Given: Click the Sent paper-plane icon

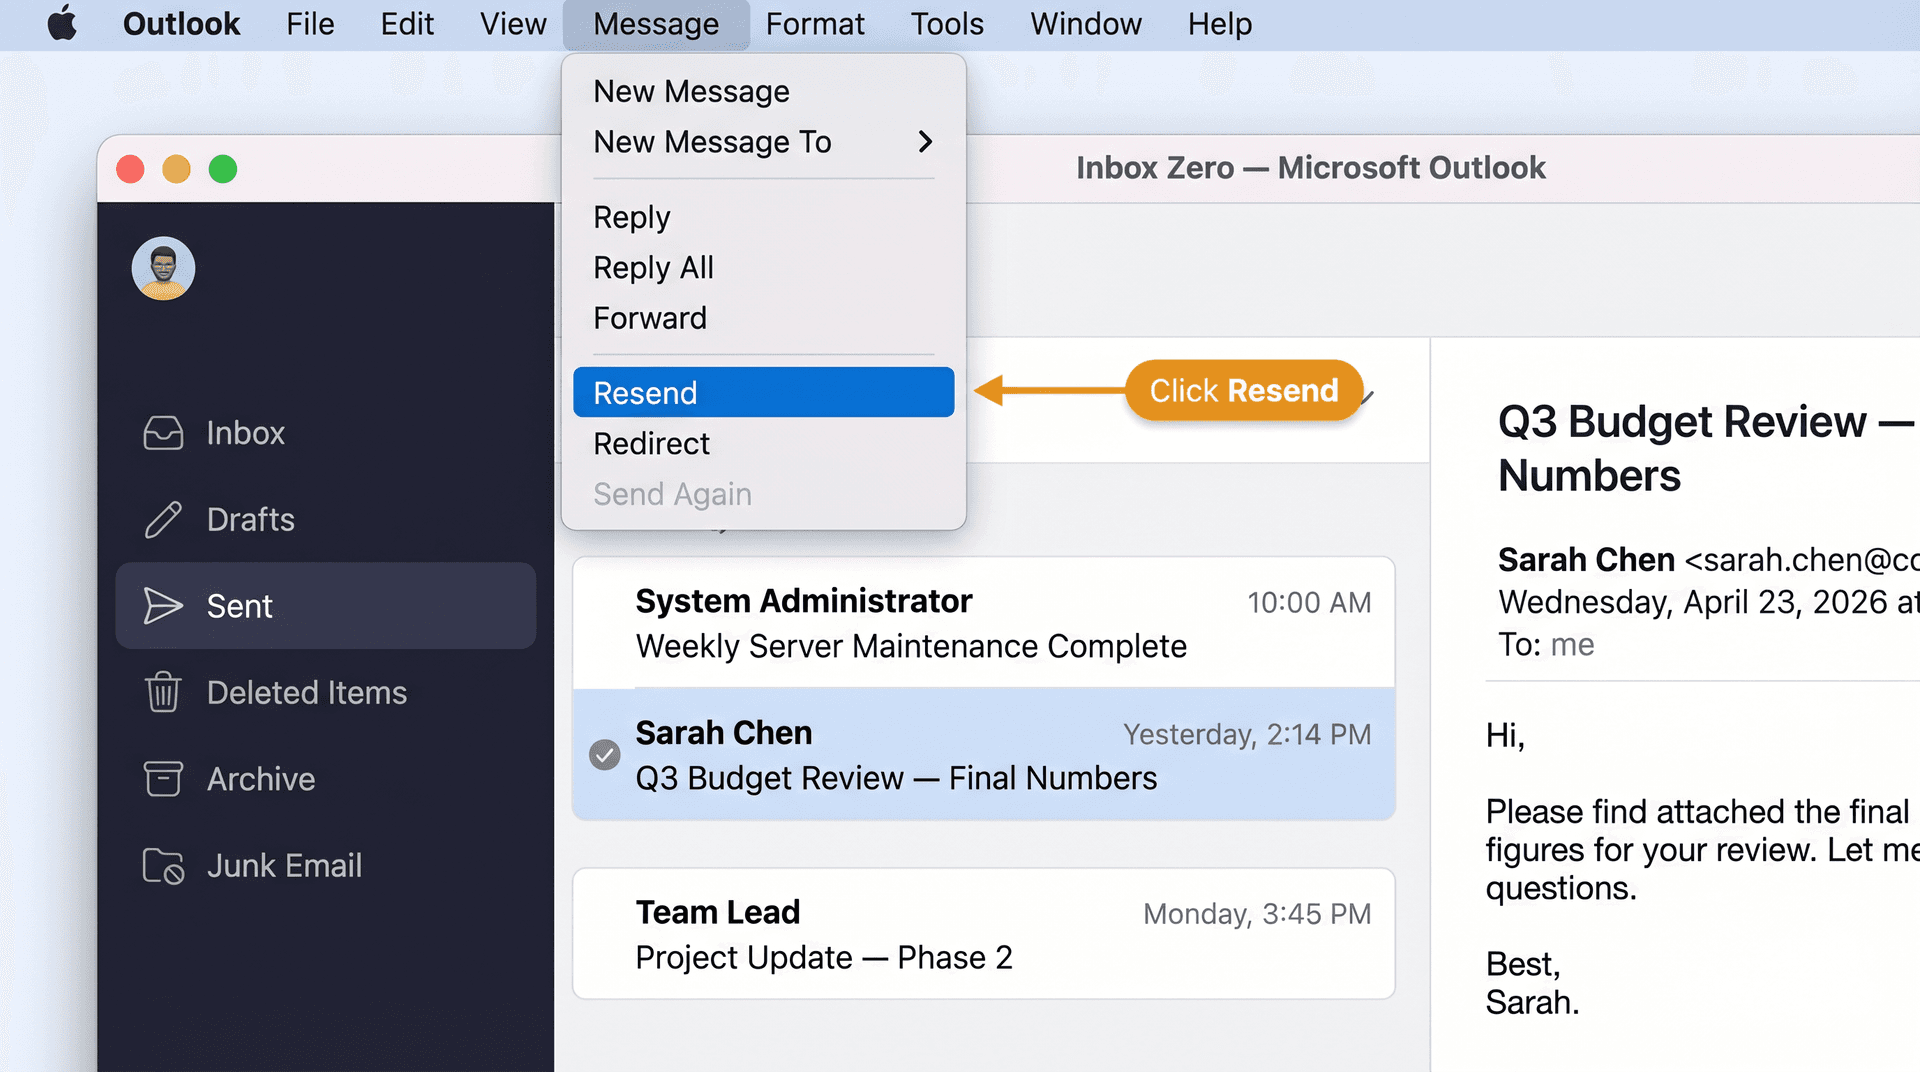Looking at the screenshot, I should 163,605.
